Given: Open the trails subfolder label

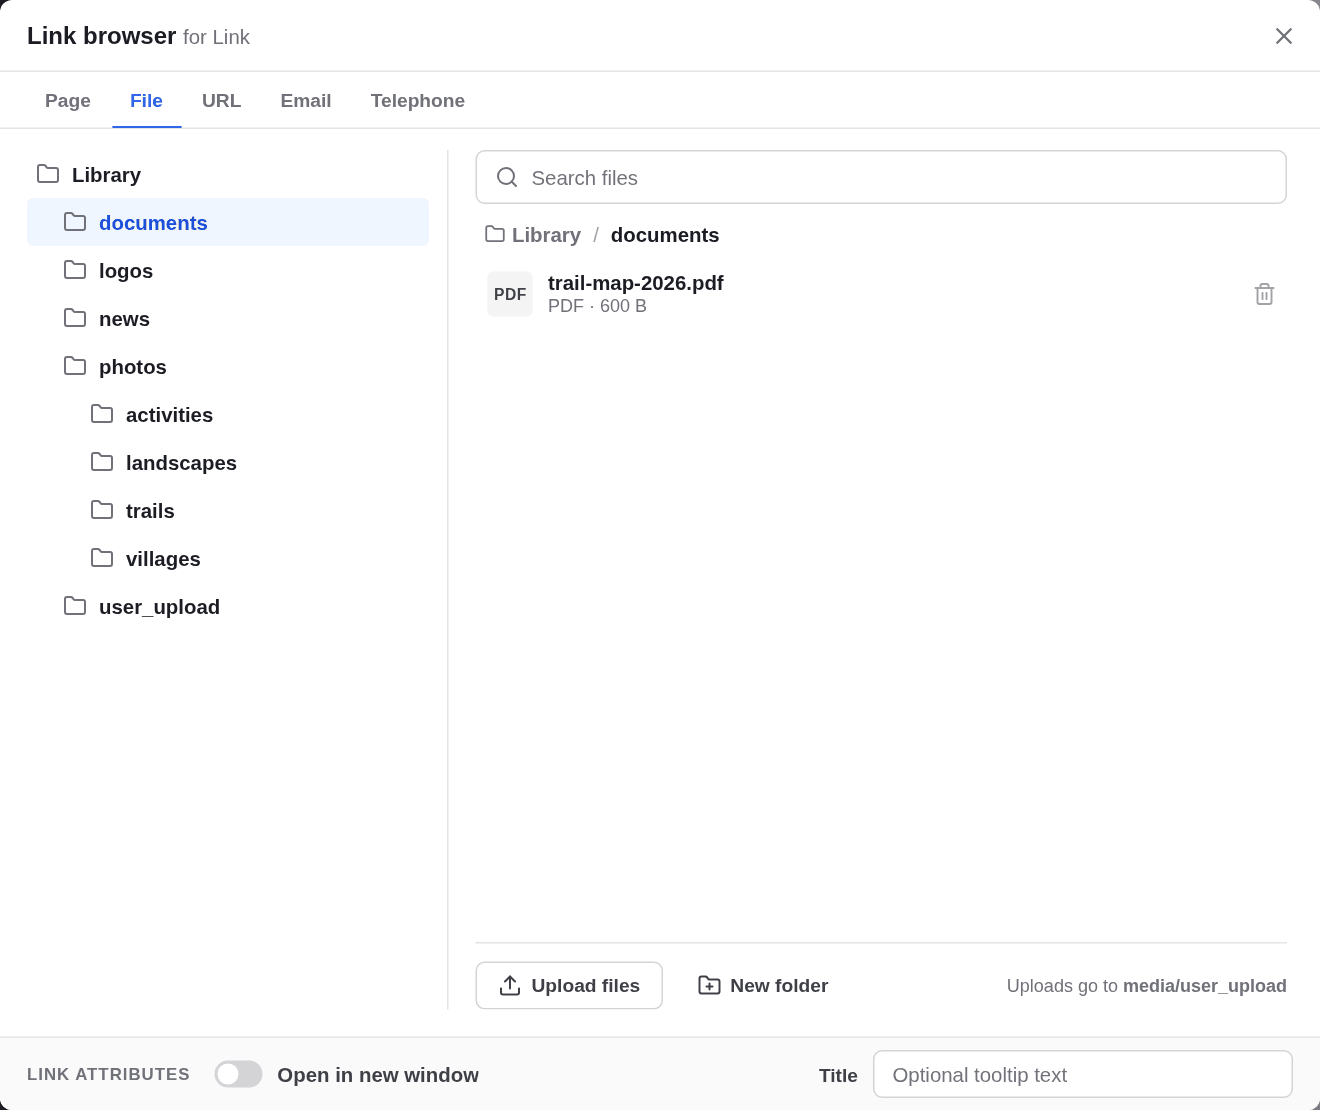Looking at the screenshot, I should 150,511.
